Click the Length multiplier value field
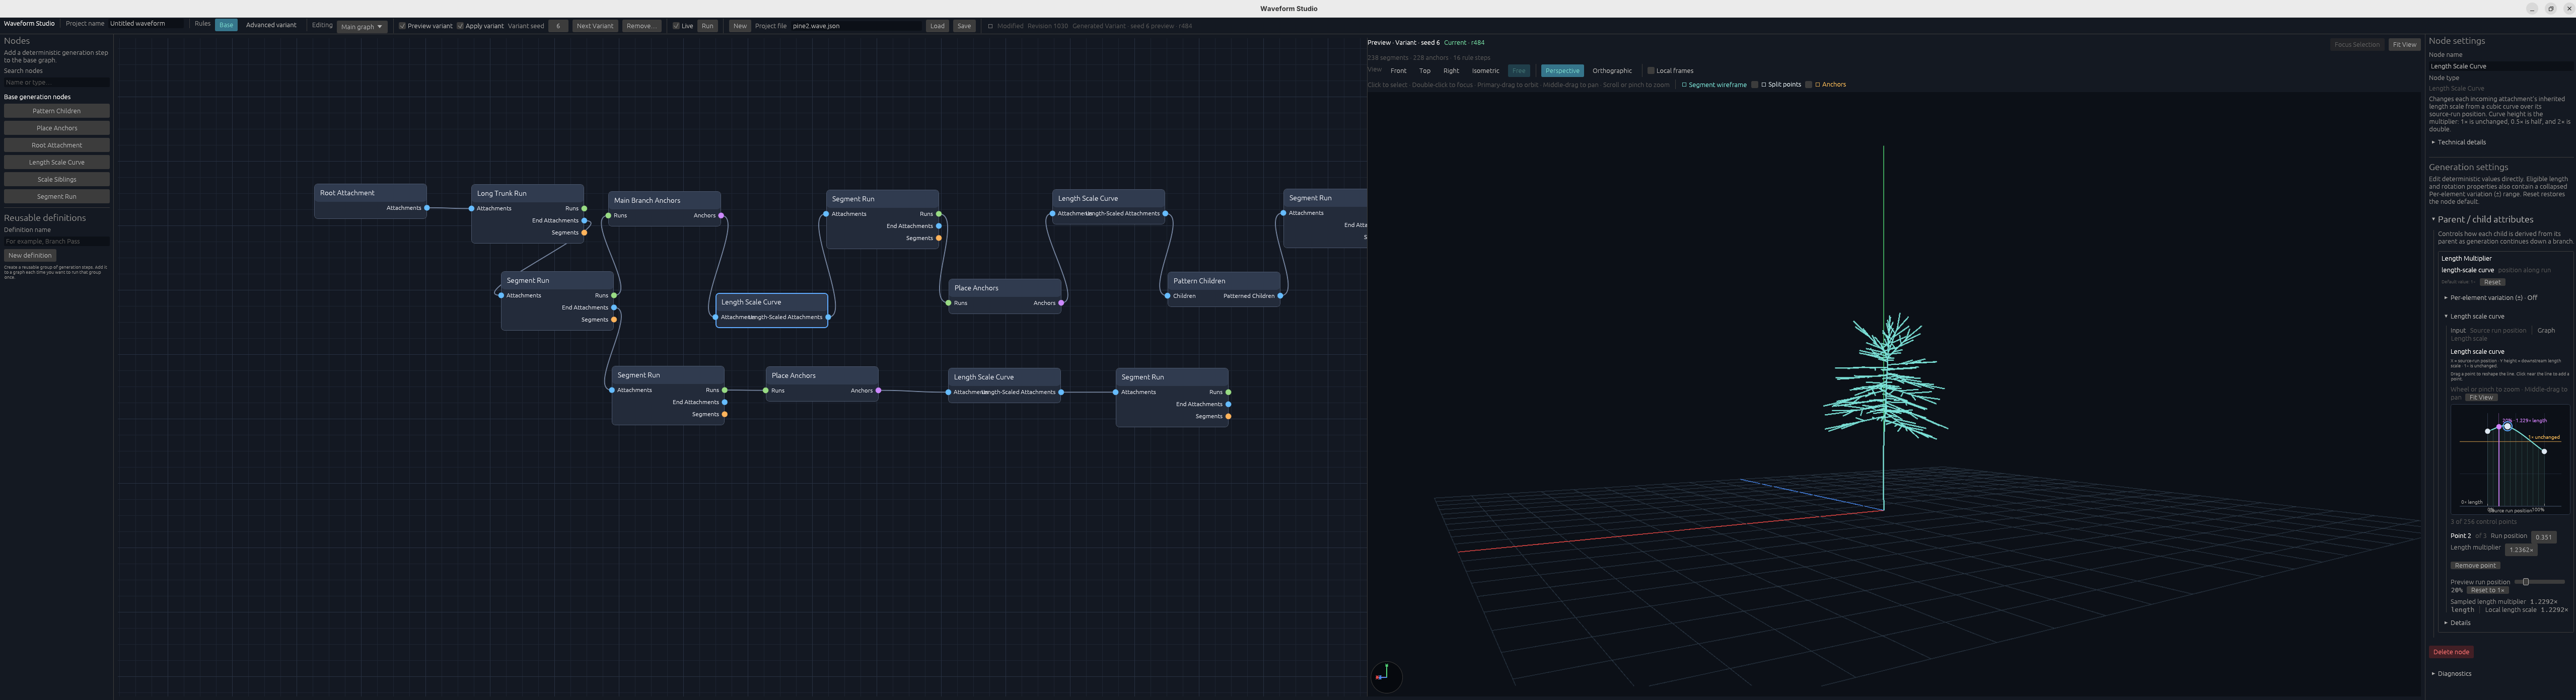This screenshot has height=700, width=2576. [2521, 550]
